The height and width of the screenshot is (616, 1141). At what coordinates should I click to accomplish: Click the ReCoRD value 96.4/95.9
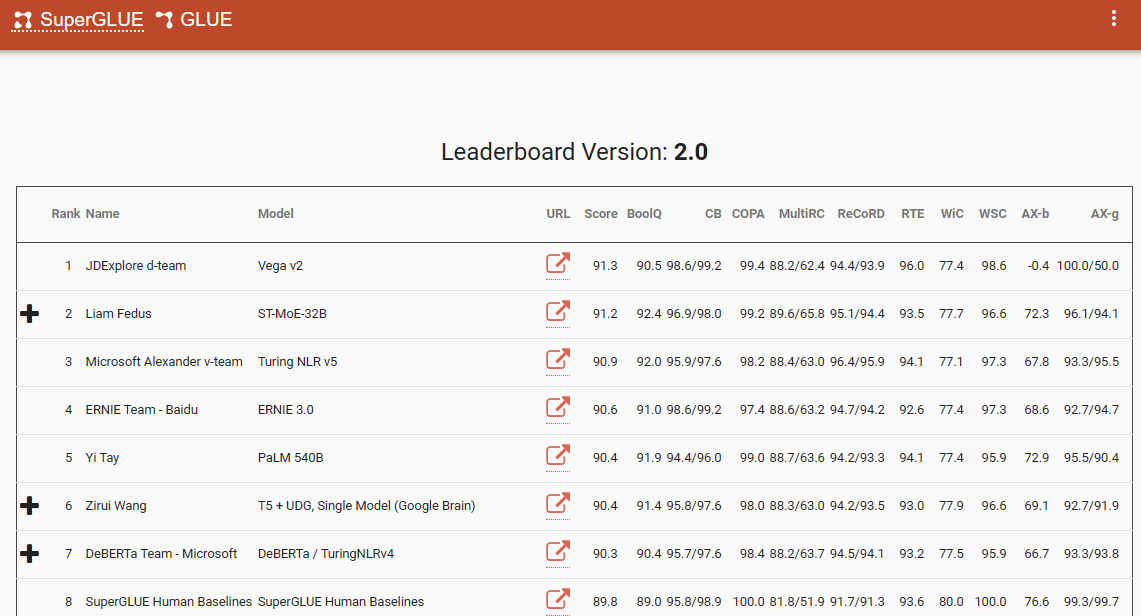pos(857,361)
